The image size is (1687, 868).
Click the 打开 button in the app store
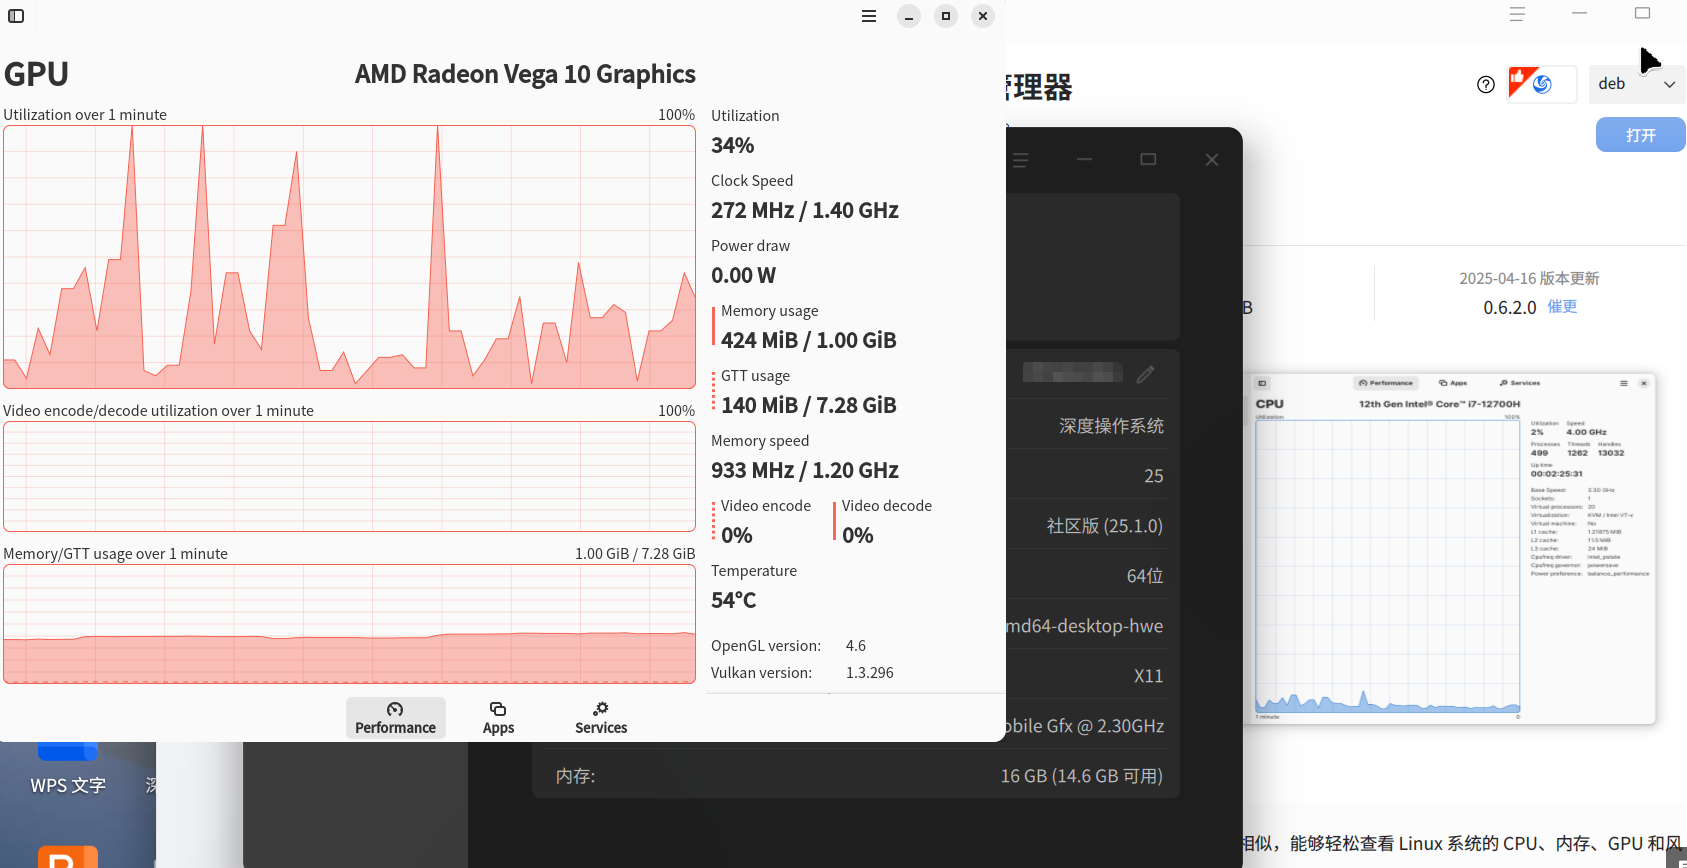[1640, 135]
